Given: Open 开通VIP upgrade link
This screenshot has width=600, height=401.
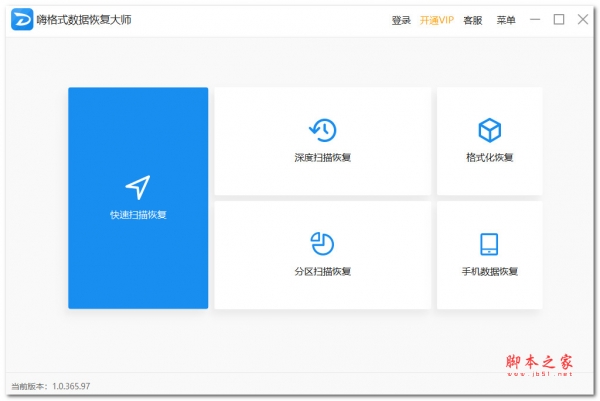Looking at the screenshot, I should [437, 20].
